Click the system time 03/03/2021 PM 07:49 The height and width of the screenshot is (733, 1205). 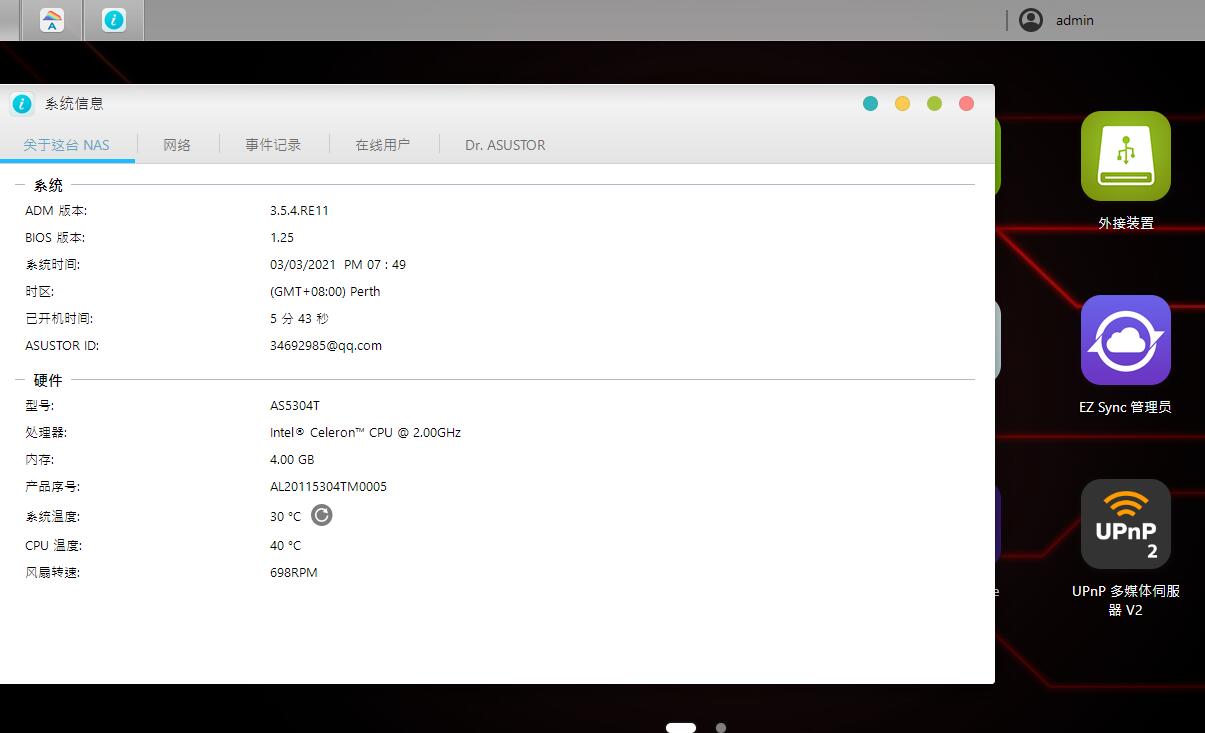(x=338, y=265)
